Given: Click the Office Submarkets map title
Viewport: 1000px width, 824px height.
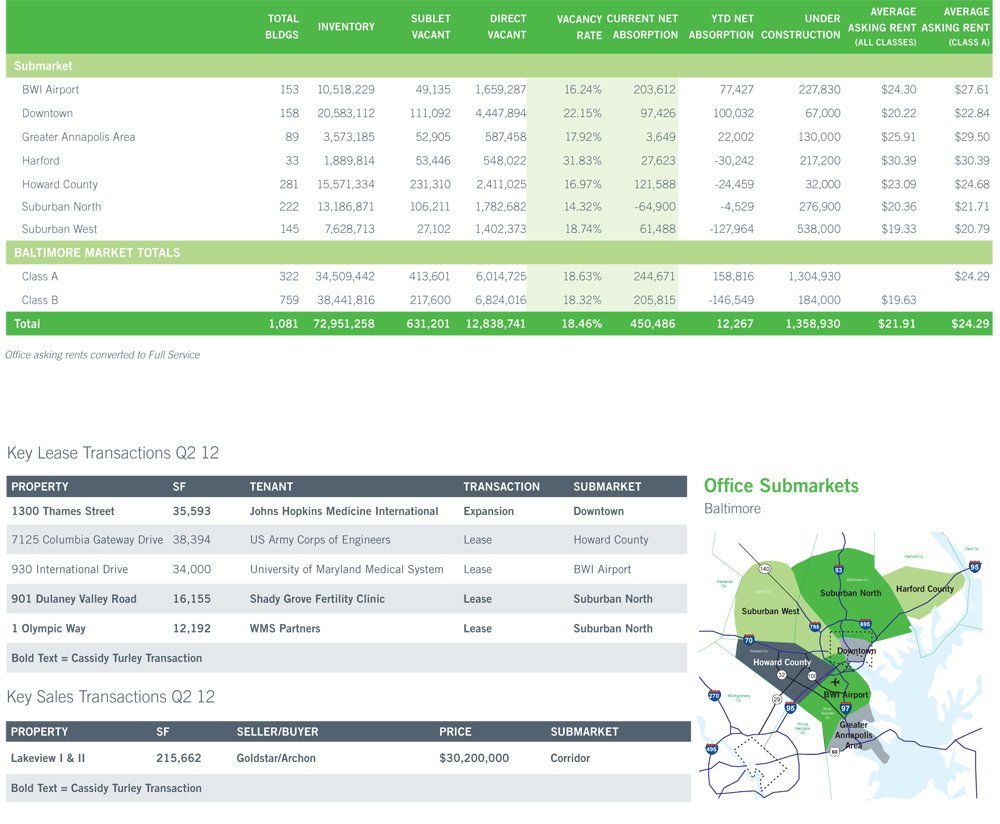Looking at the screenshot, I should point(781,486).
